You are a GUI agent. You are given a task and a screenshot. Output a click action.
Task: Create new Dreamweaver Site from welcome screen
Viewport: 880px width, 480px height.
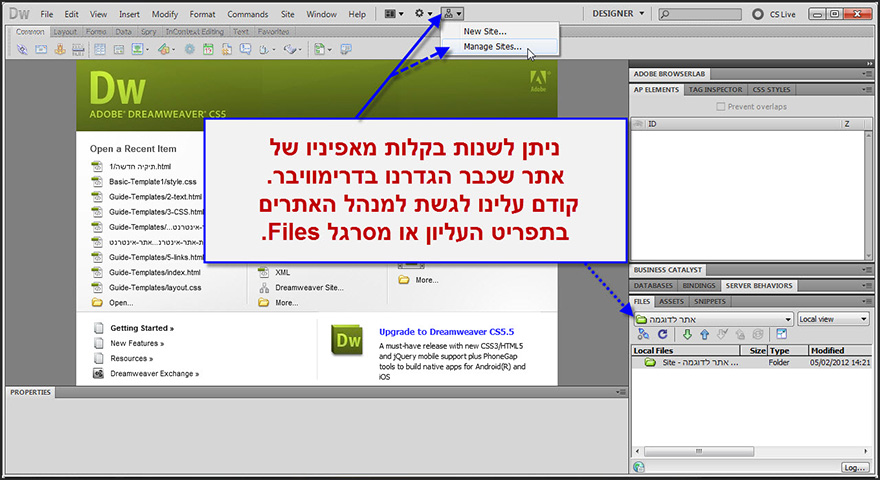(309, 287)
